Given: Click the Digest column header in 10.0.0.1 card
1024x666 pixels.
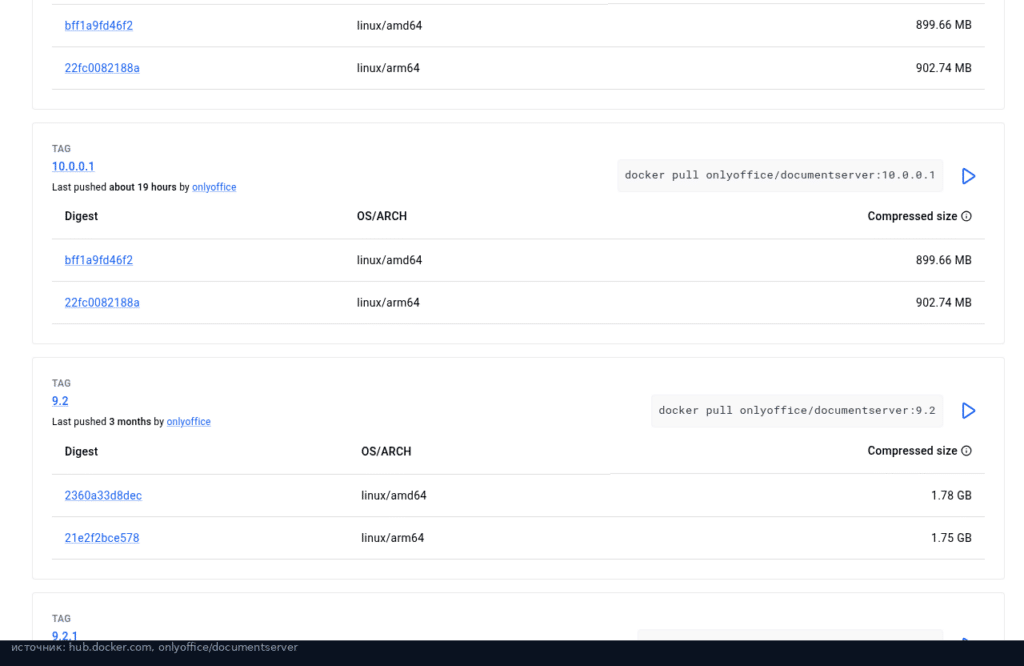Looking at the screenshot, I should click(81, 216).
